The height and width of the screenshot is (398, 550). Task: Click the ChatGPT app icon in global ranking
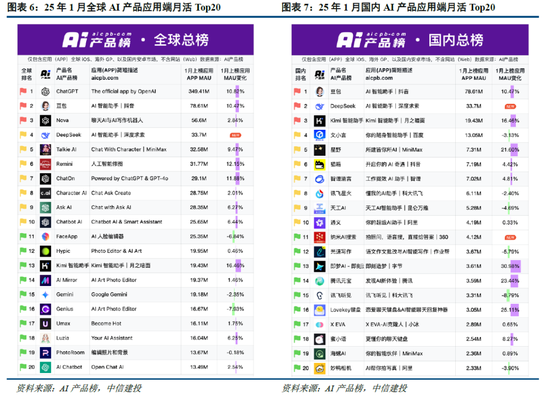45,92
